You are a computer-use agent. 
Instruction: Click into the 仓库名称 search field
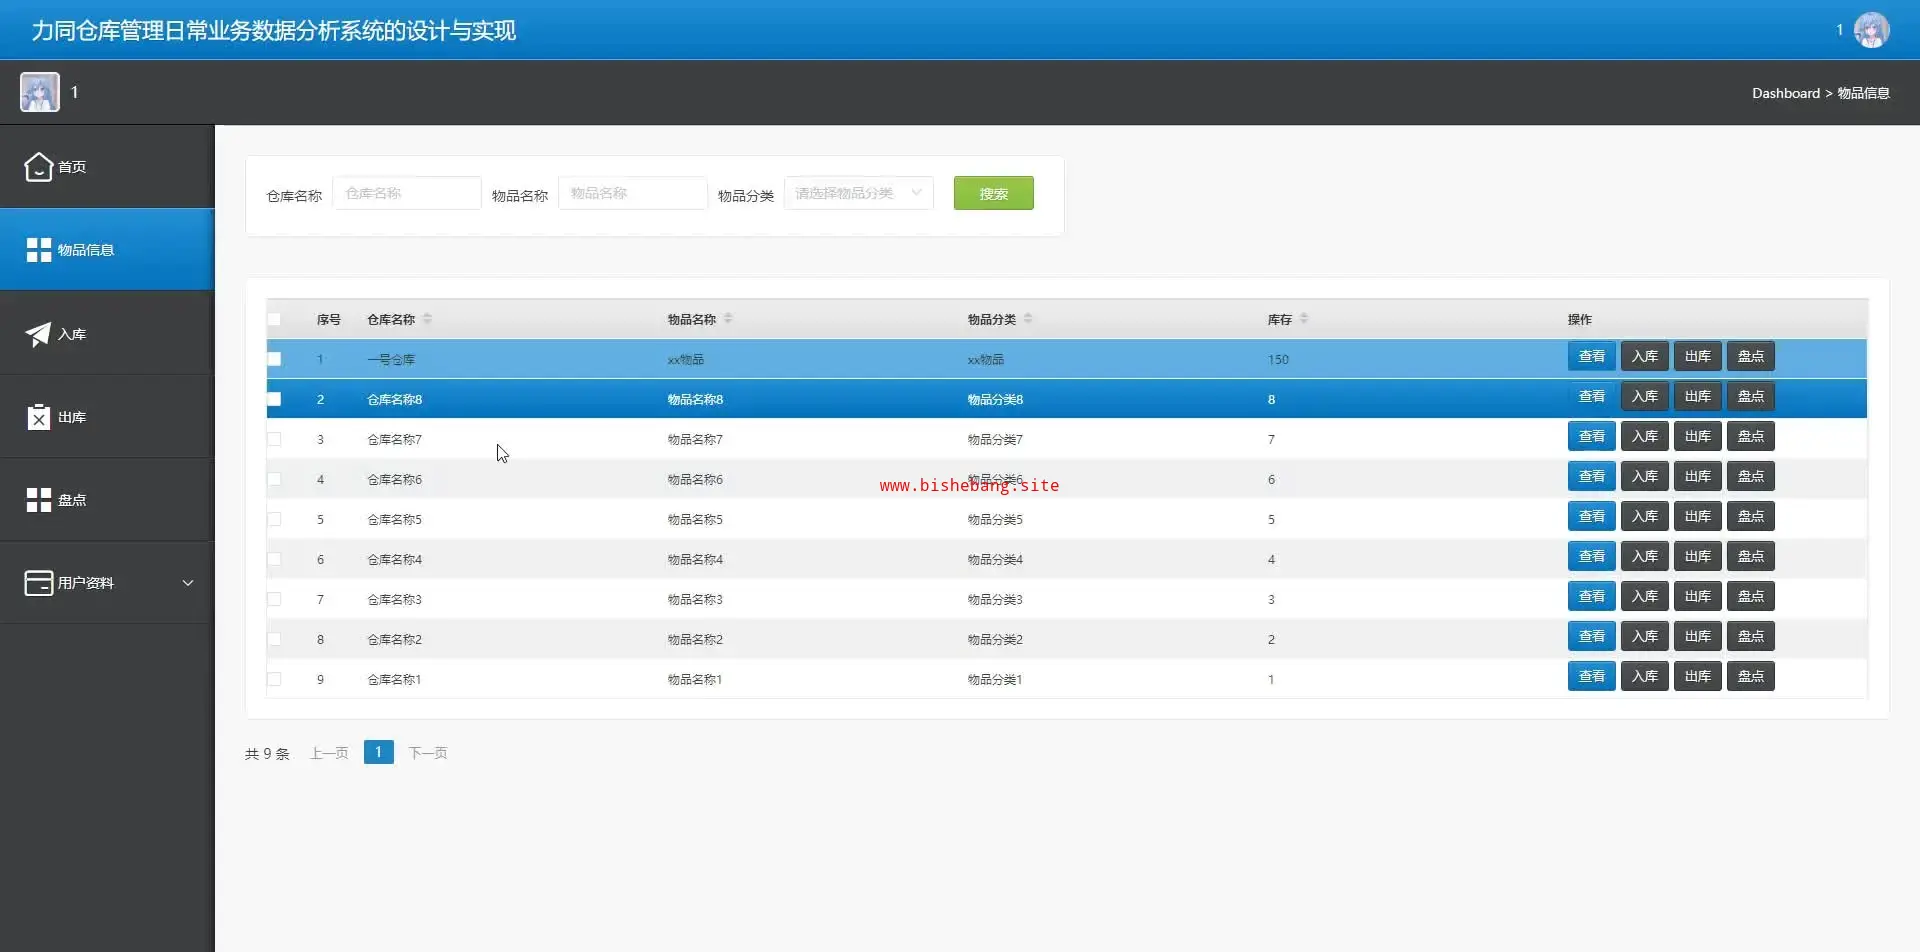pyautogui.click(x=406, y=193)
